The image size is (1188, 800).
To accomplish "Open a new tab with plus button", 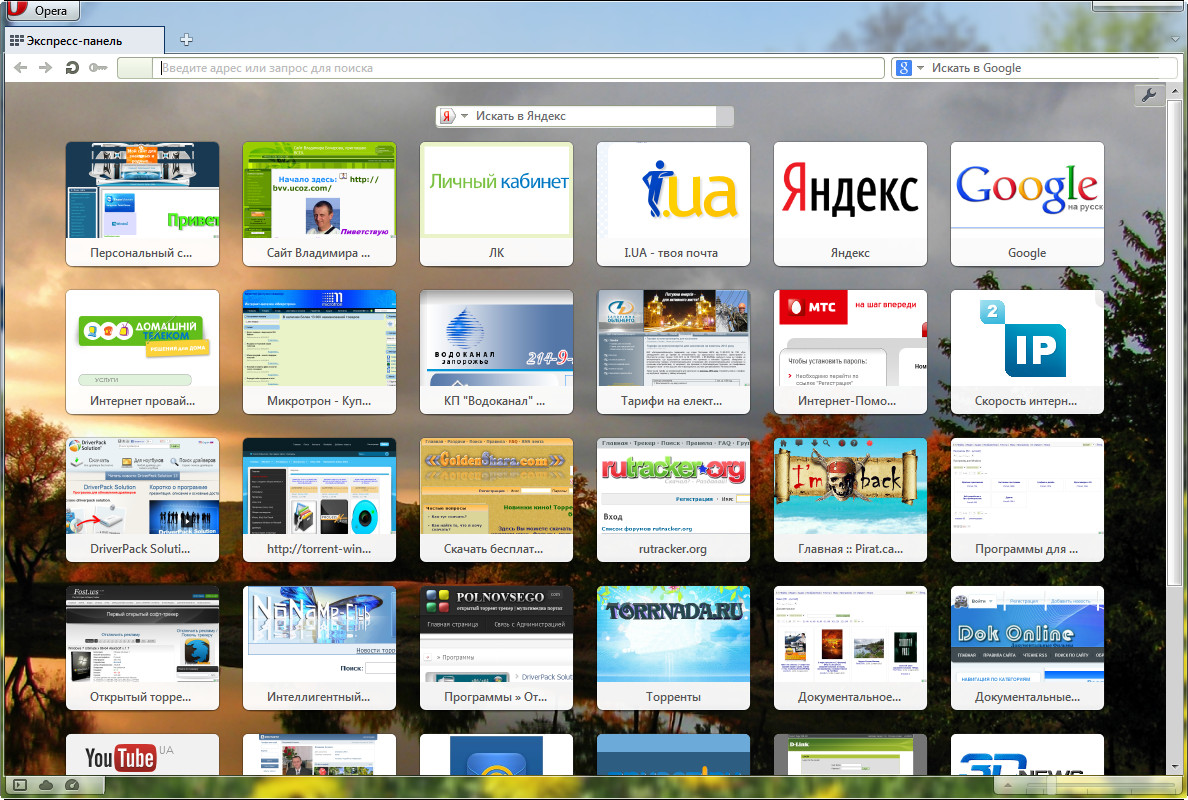I will pyautogui.click(x=186, y=40).
